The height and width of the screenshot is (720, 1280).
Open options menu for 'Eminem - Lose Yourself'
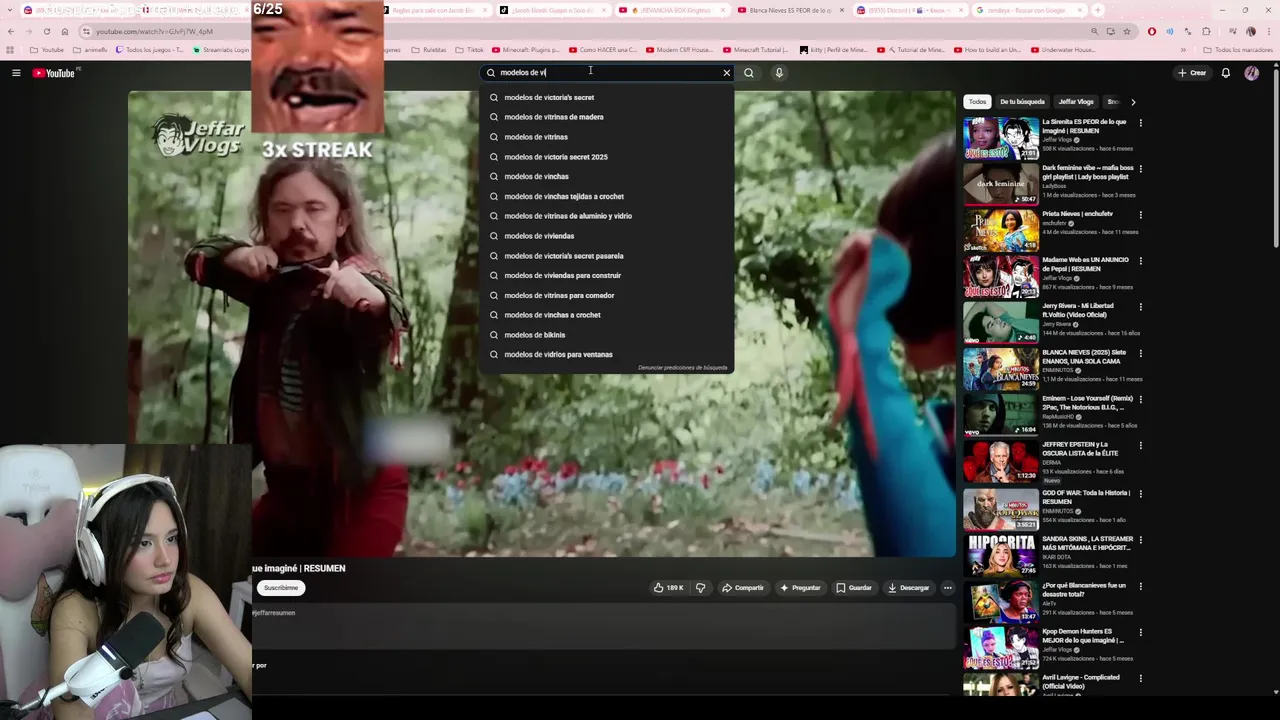click(1141, 400)
